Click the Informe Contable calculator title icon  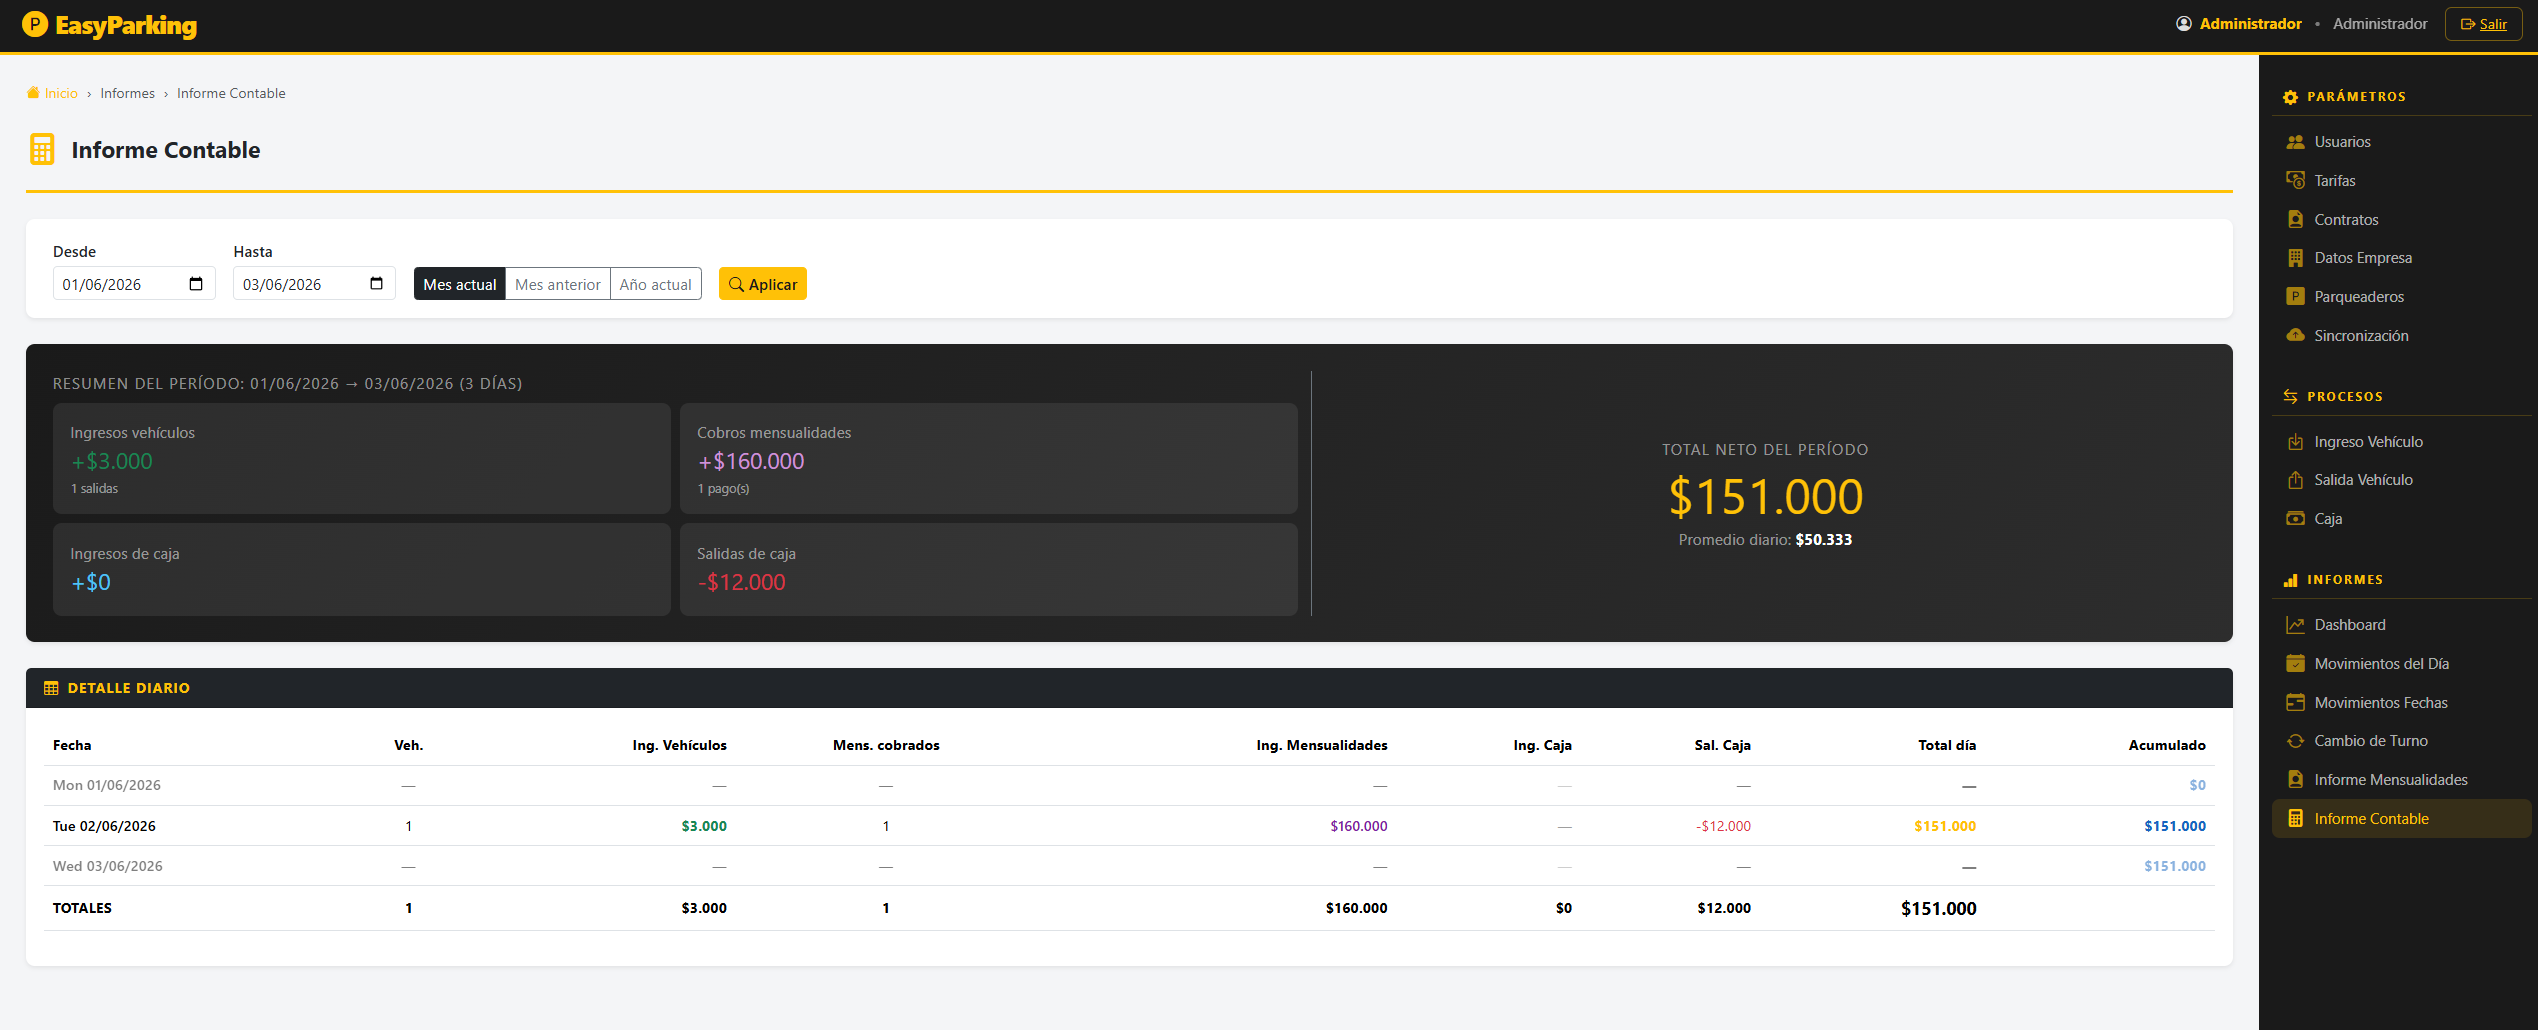pyautogui.click(x=42, y=150)
